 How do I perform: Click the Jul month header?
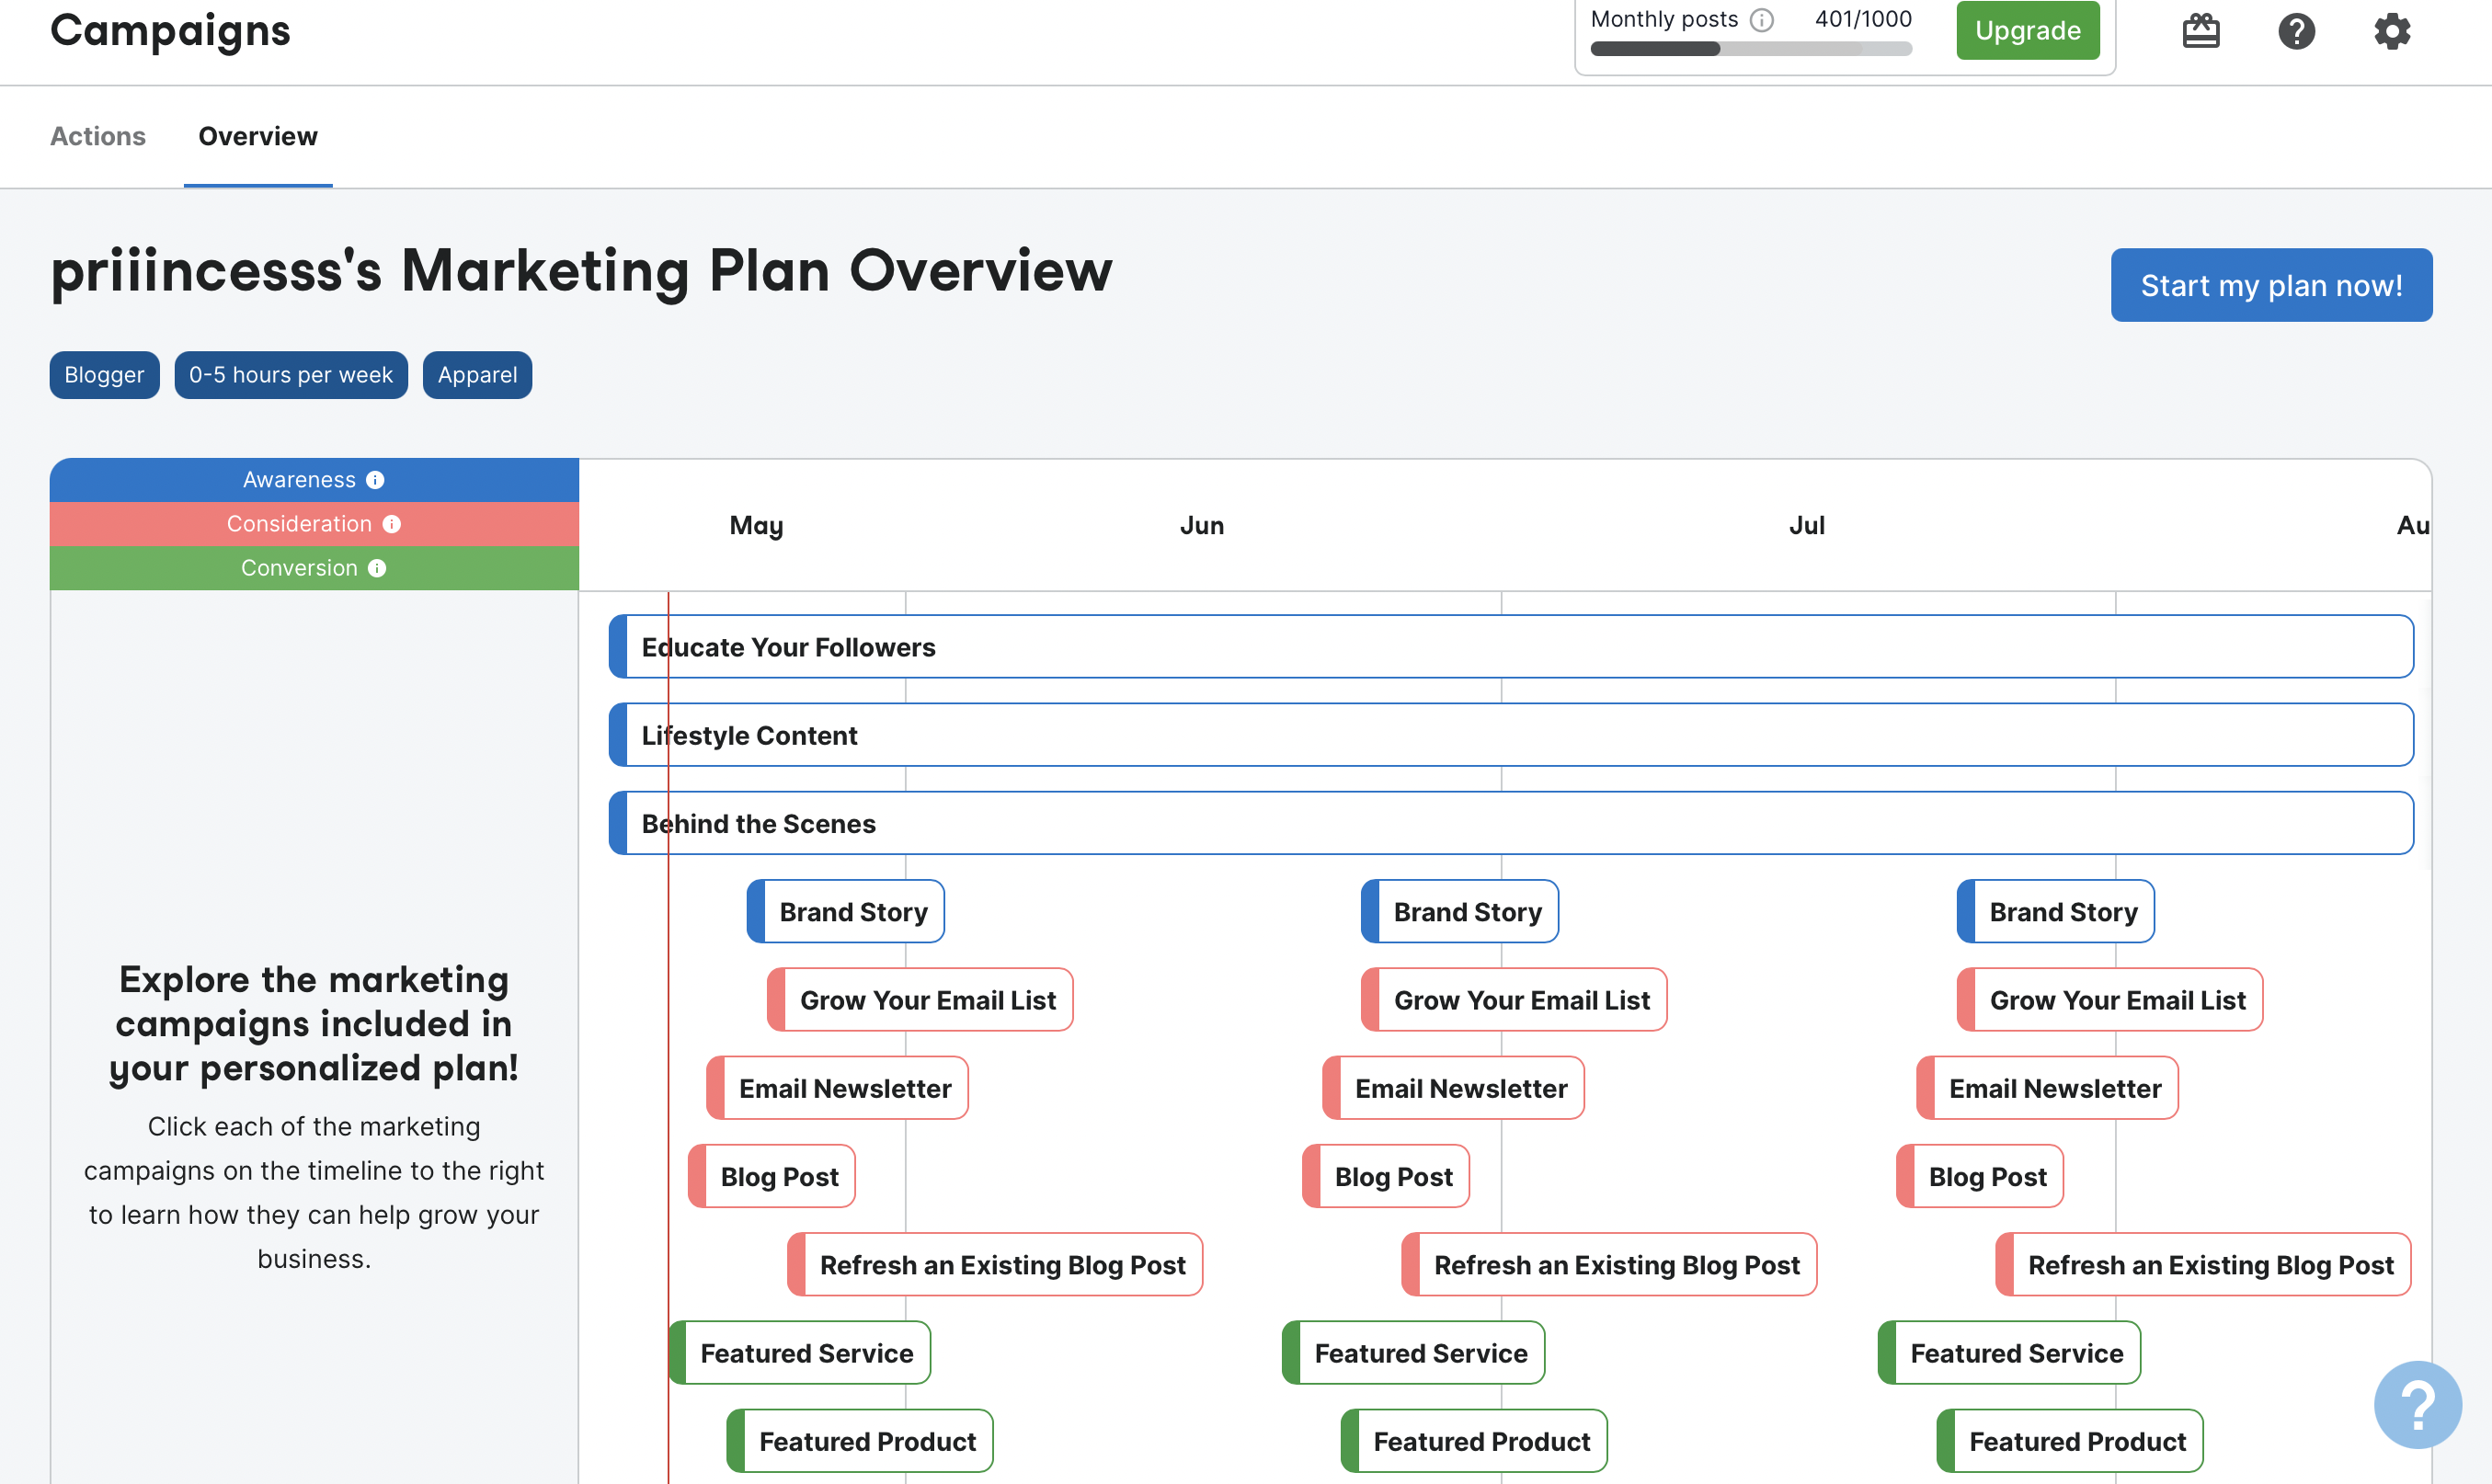[1807, 526]
